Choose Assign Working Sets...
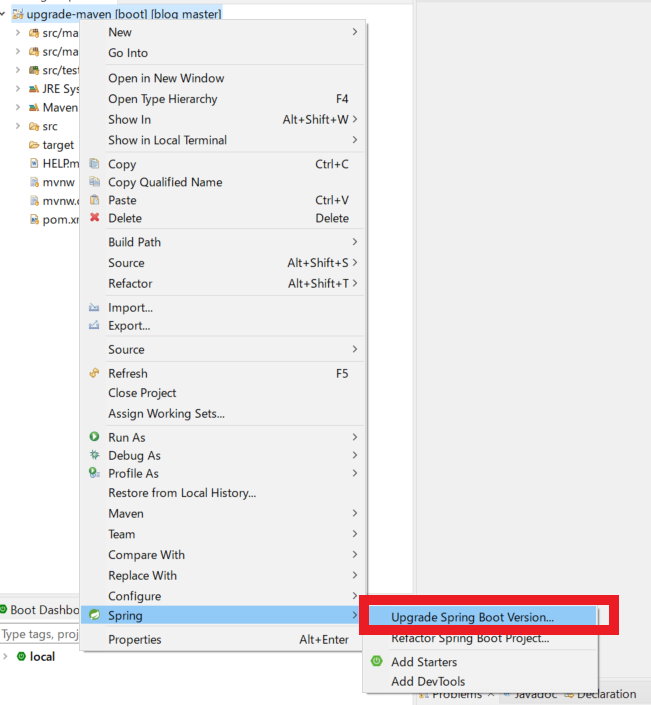The image size is (651, 705). click(166, 414)
